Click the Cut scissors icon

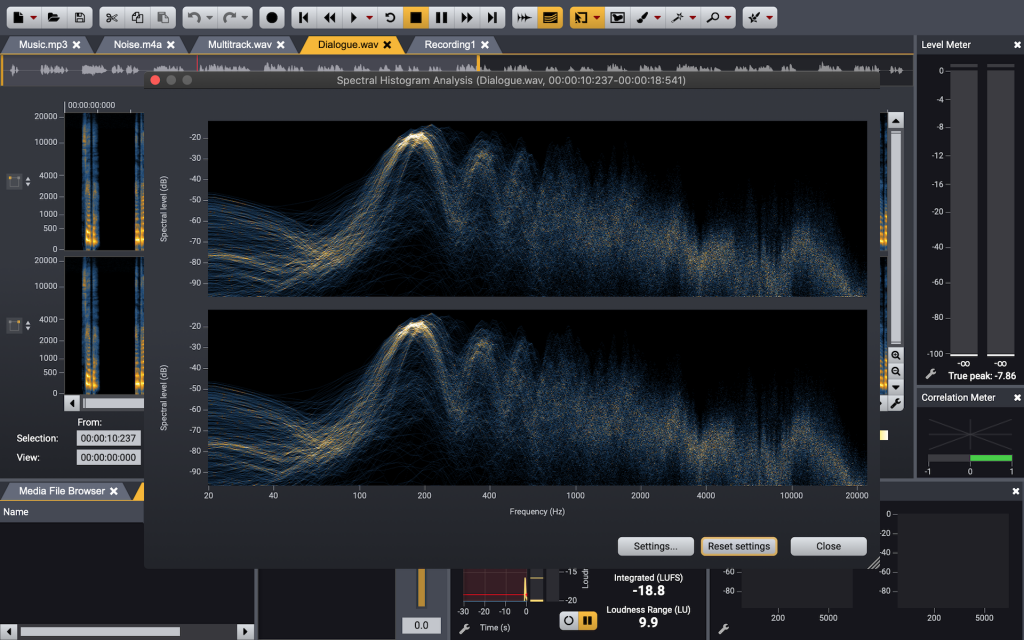pyautogui.click(x=112, y=18)
